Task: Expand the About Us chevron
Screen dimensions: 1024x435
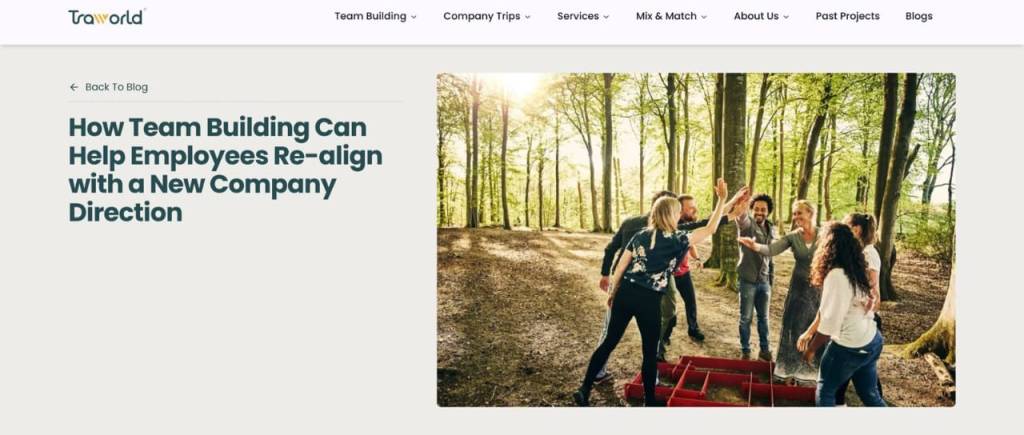Action: (x=786, y=17)
